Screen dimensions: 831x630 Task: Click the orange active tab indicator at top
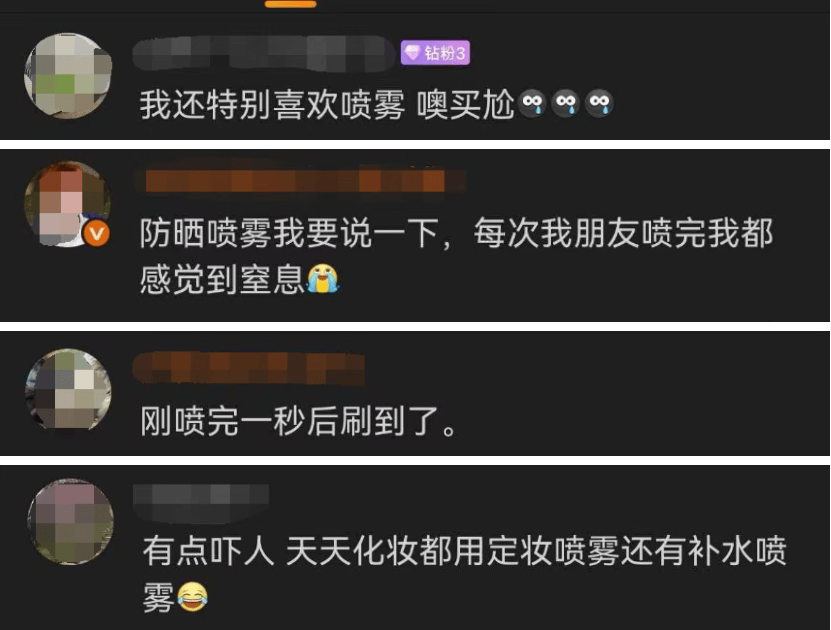coord(290,4)
